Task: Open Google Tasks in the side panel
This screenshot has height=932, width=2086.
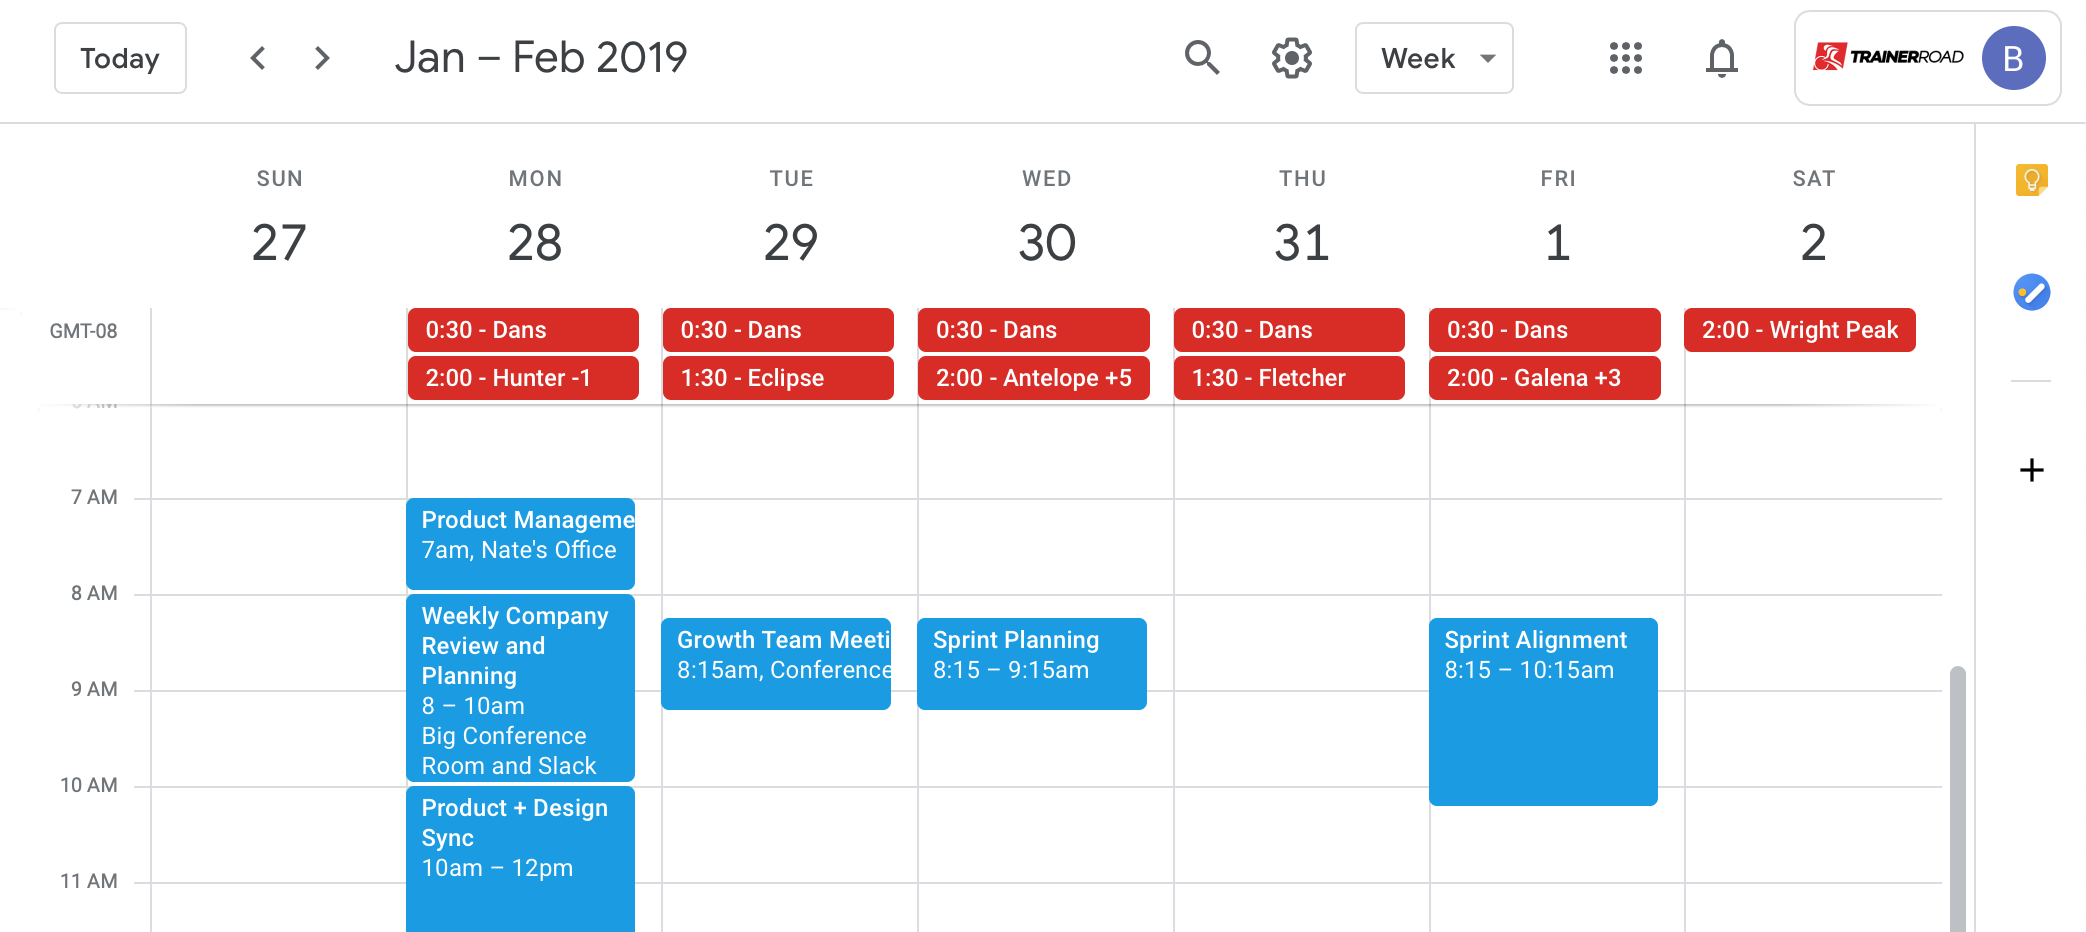Action: [x=2032, y=292]
